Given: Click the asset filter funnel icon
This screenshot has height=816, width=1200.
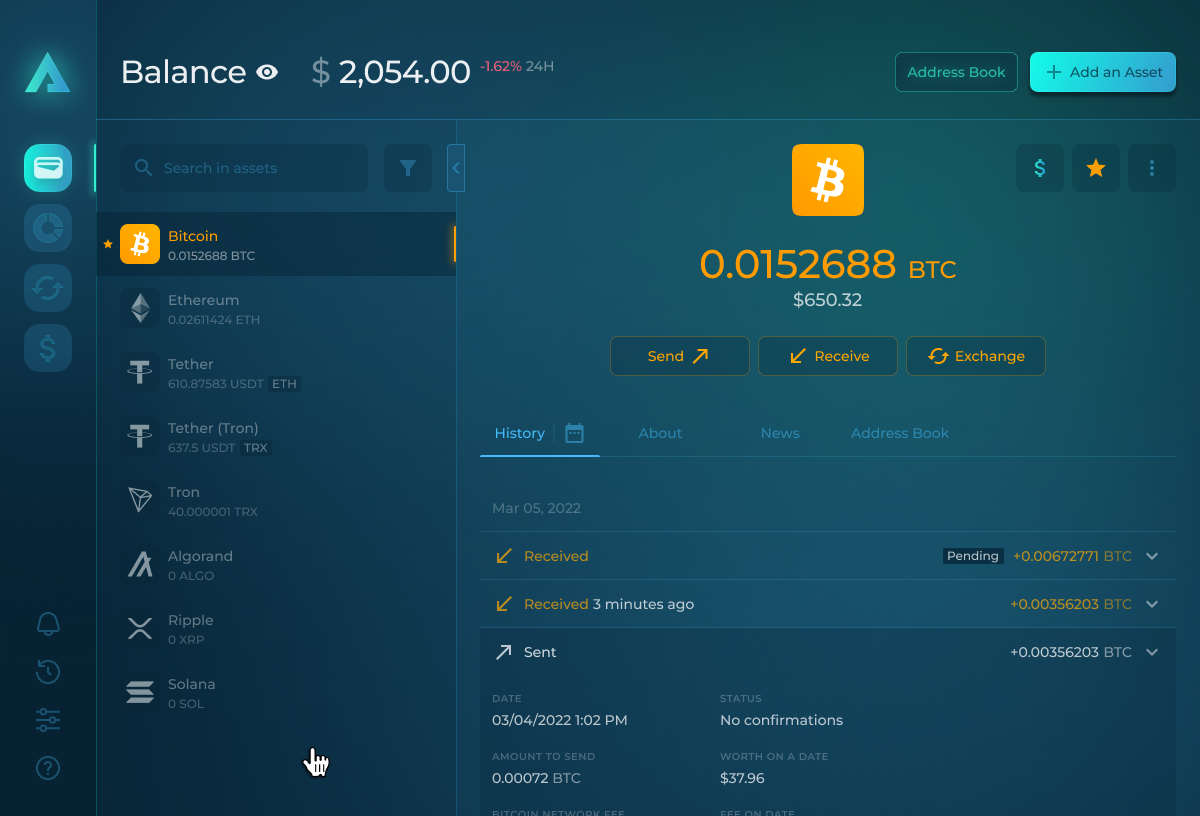Looking at the screenshot, I should (408, 168).
